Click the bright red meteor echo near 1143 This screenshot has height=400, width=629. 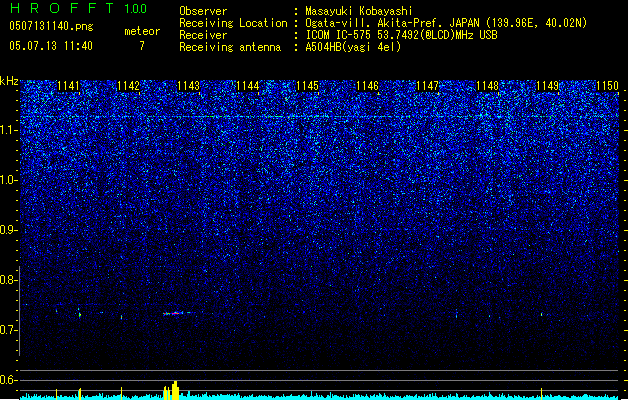tap(173, 313)
